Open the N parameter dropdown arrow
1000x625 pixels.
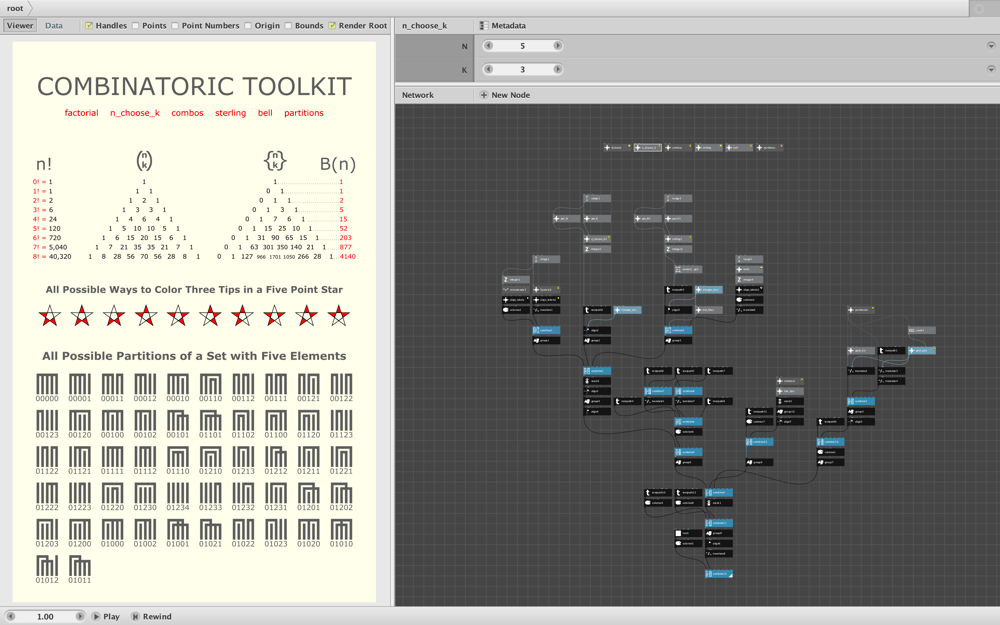[991, 46]
